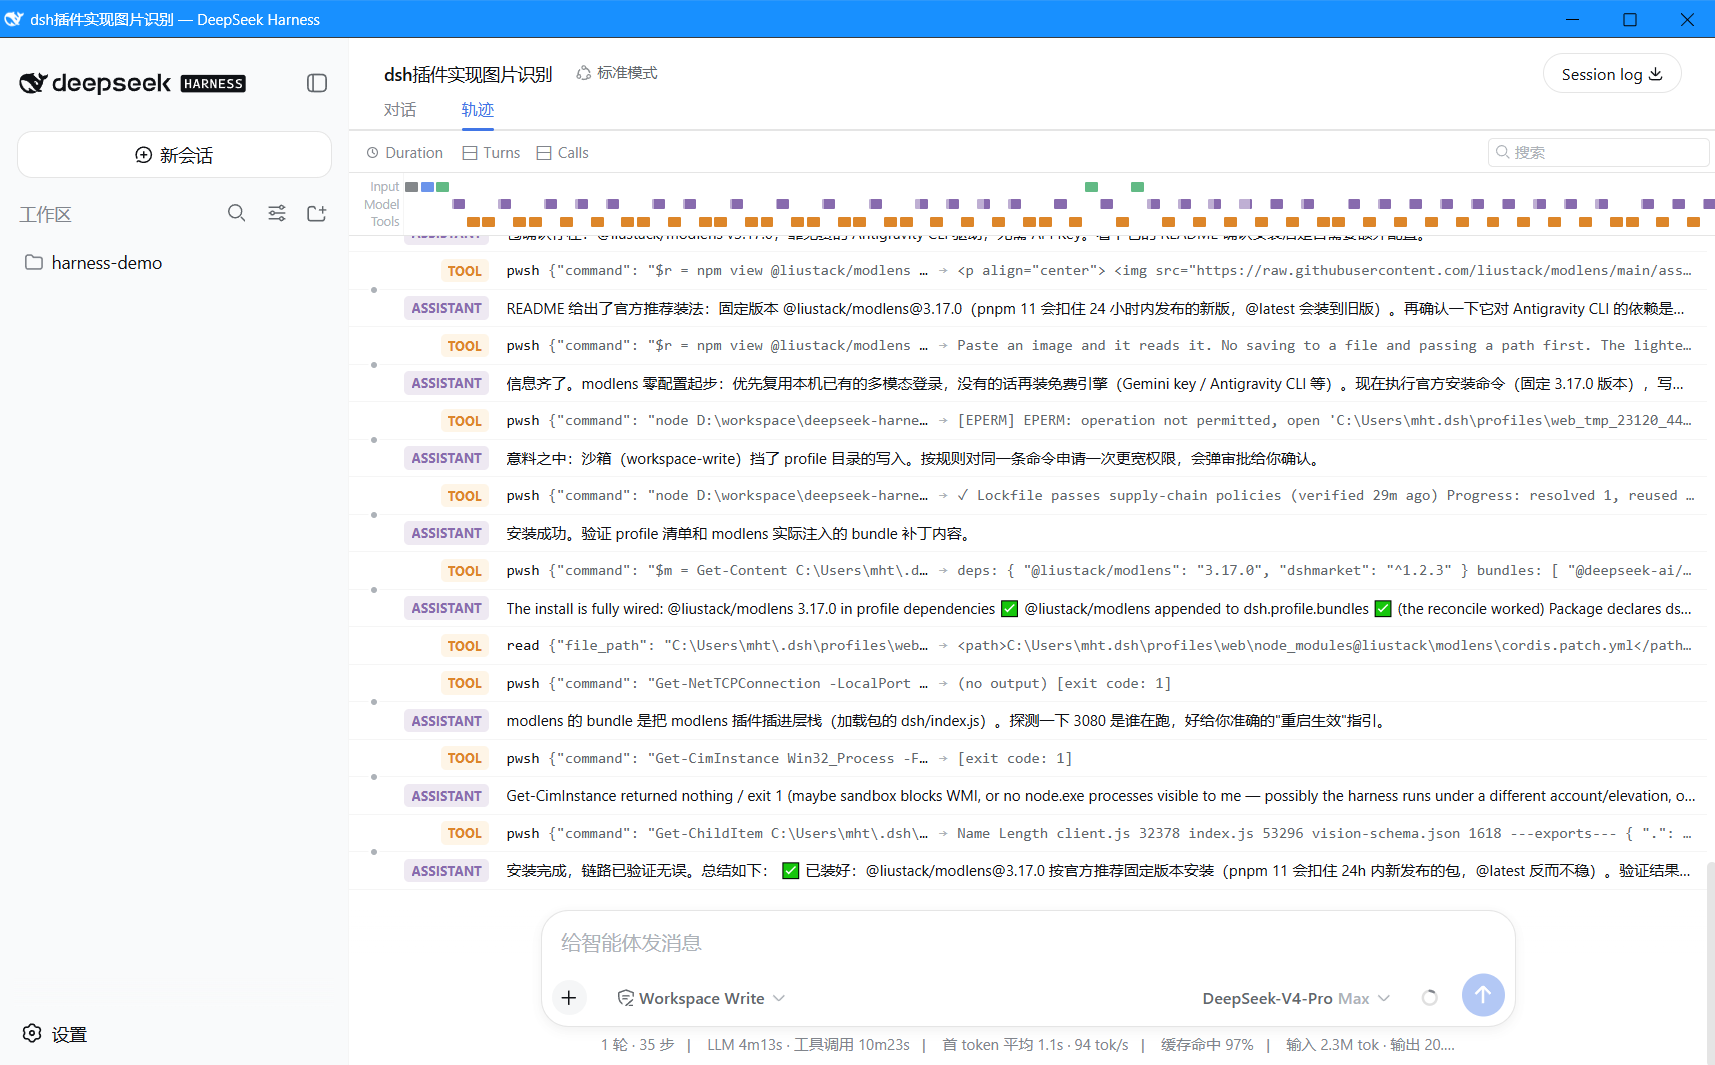This screenshot has width=1715, height=1065.
Task: Switch to the 对话 tab
Action: pyautogui.click(x=400, y=110)
